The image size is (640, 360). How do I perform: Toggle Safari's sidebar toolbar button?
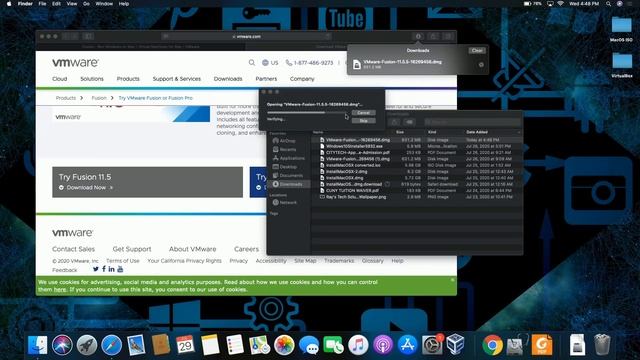pos(89,36)
